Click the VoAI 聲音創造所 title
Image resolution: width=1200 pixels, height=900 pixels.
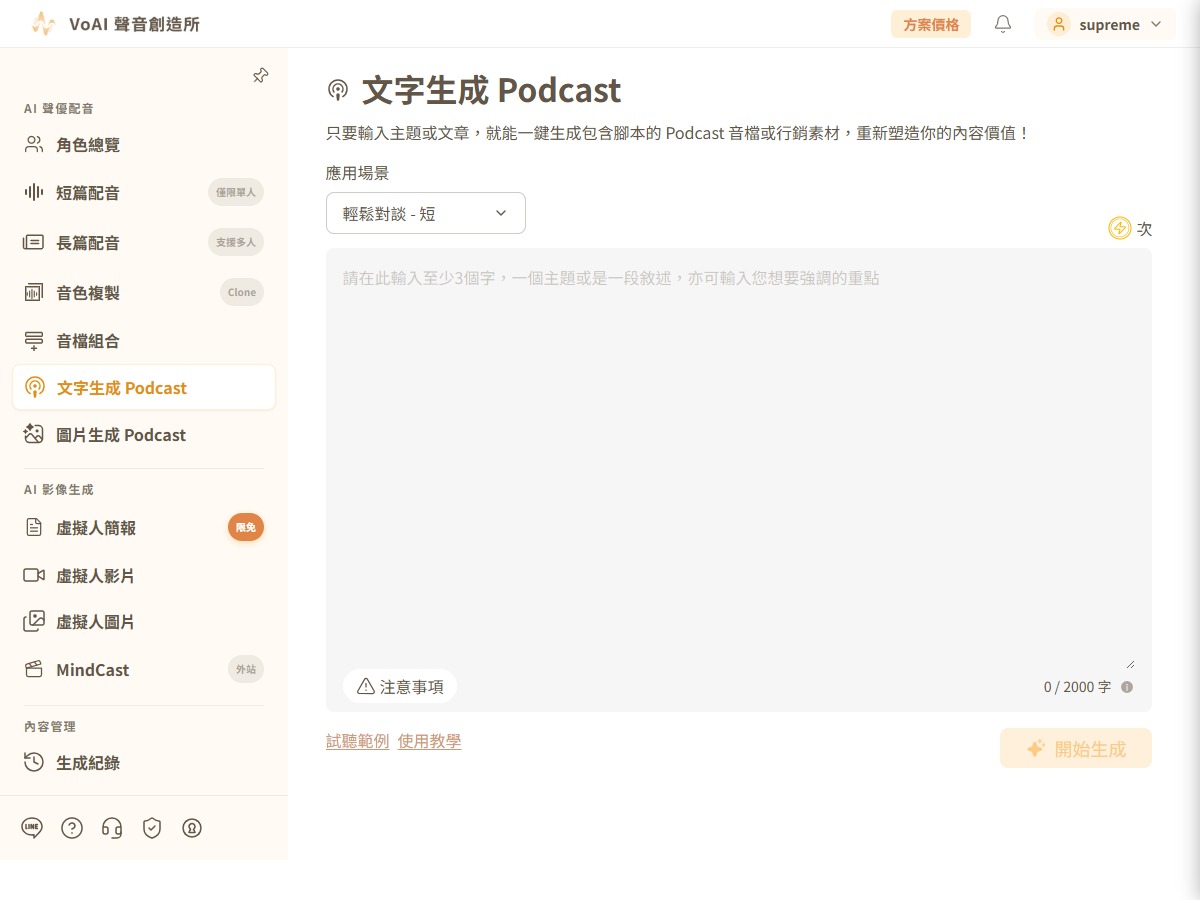point(135,24)
